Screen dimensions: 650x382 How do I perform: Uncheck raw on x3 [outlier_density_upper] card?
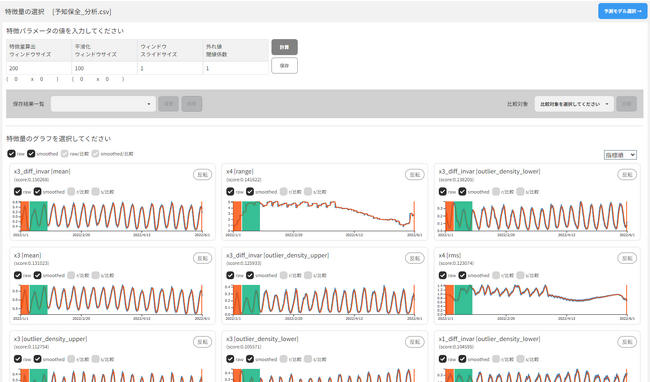point(18,359)
